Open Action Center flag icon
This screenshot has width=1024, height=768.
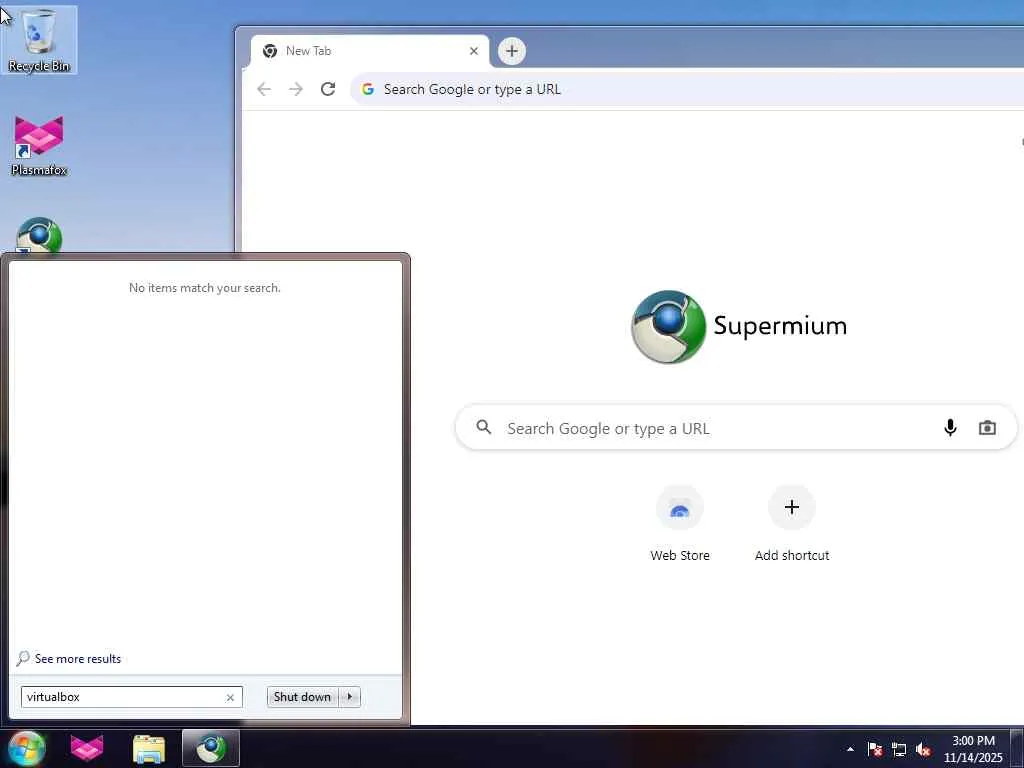[874, 749]
